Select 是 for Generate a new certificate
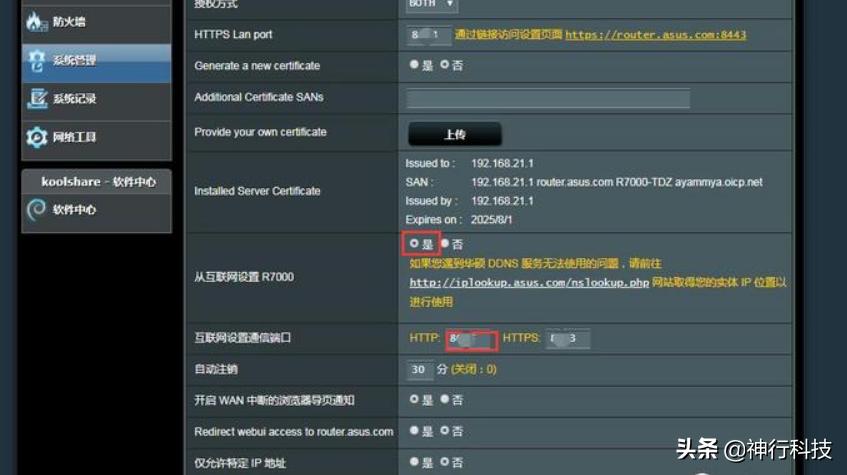The image size is (847, 475). pyautogui.click(x=414, y=65)
